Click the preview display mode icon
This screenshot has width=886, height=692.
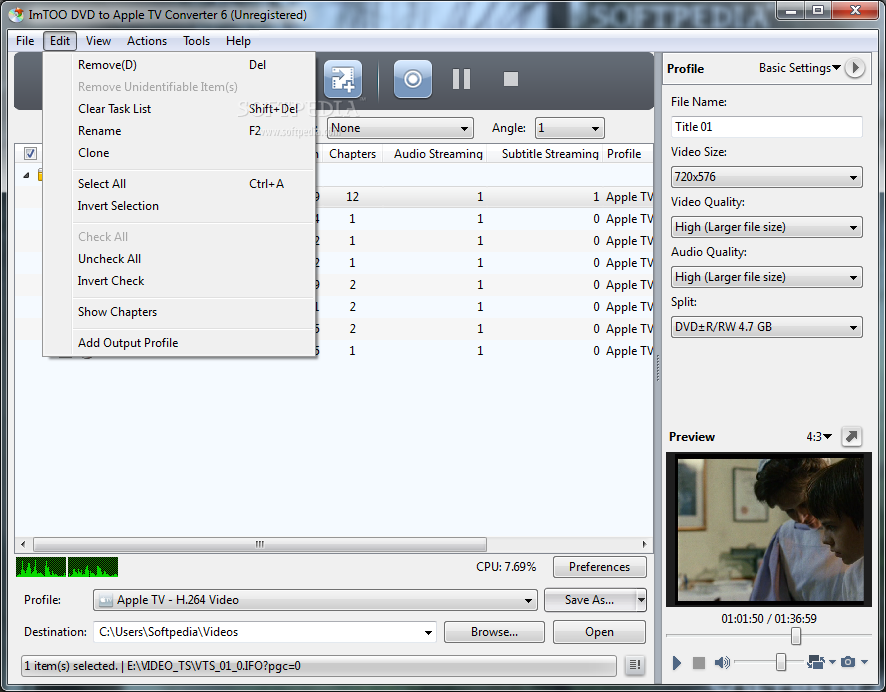point(816,661)
